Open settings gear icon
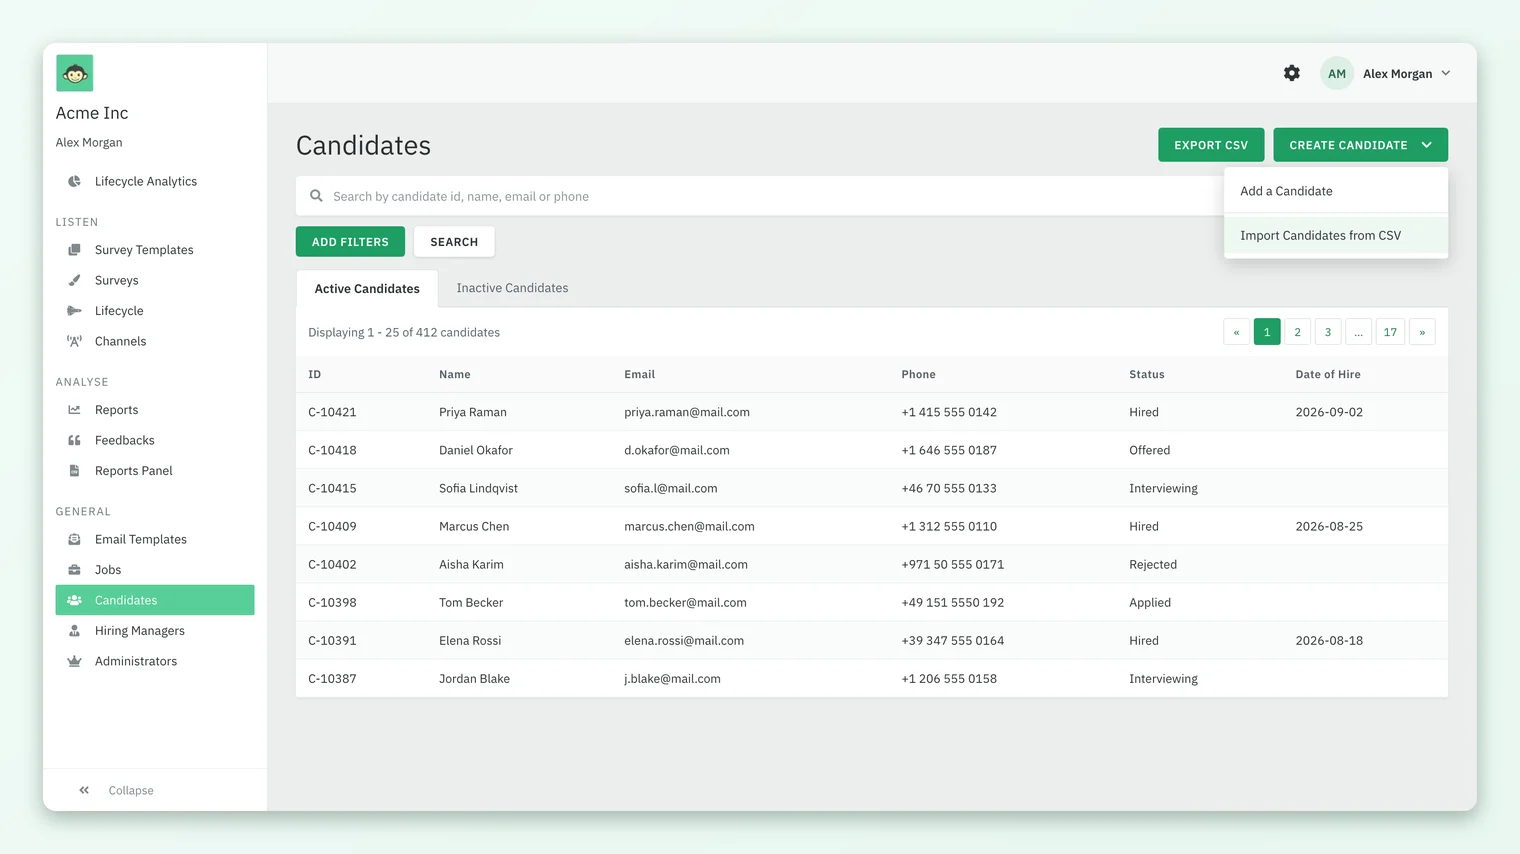The image size is (1520, 854). pyautogui.click(x=1292, y=73)
